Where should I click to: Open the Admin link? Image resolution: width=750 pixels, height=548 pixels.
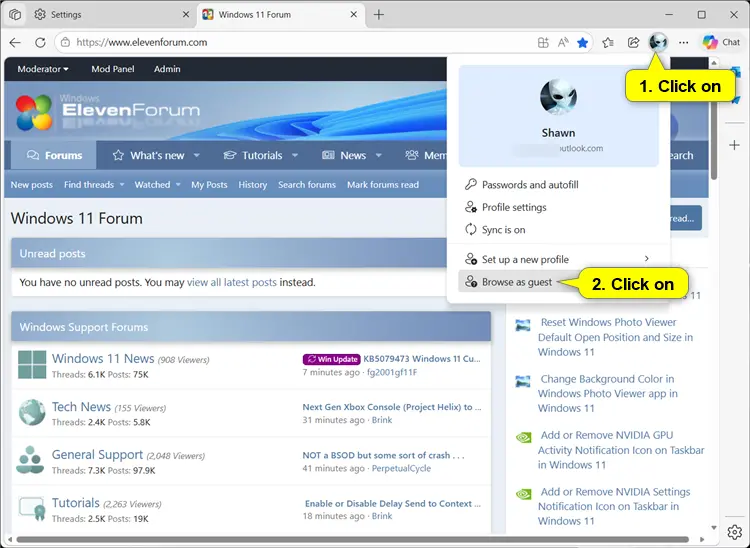[x=167, y=69]
